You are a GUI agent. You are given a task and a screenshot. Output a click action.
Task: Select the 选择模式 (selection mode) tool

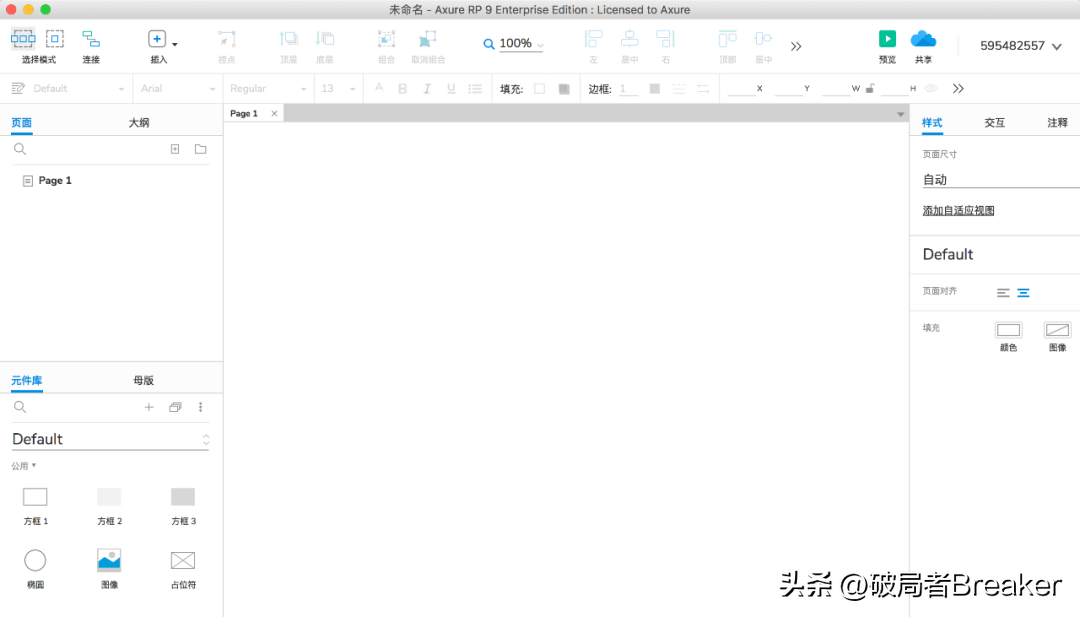point(23,40)
